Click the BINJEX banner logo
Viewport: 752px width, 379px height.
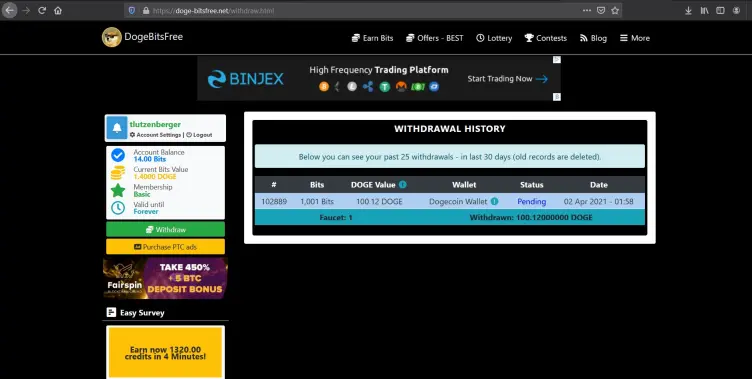pyautogui.click(x=246, y=79)
